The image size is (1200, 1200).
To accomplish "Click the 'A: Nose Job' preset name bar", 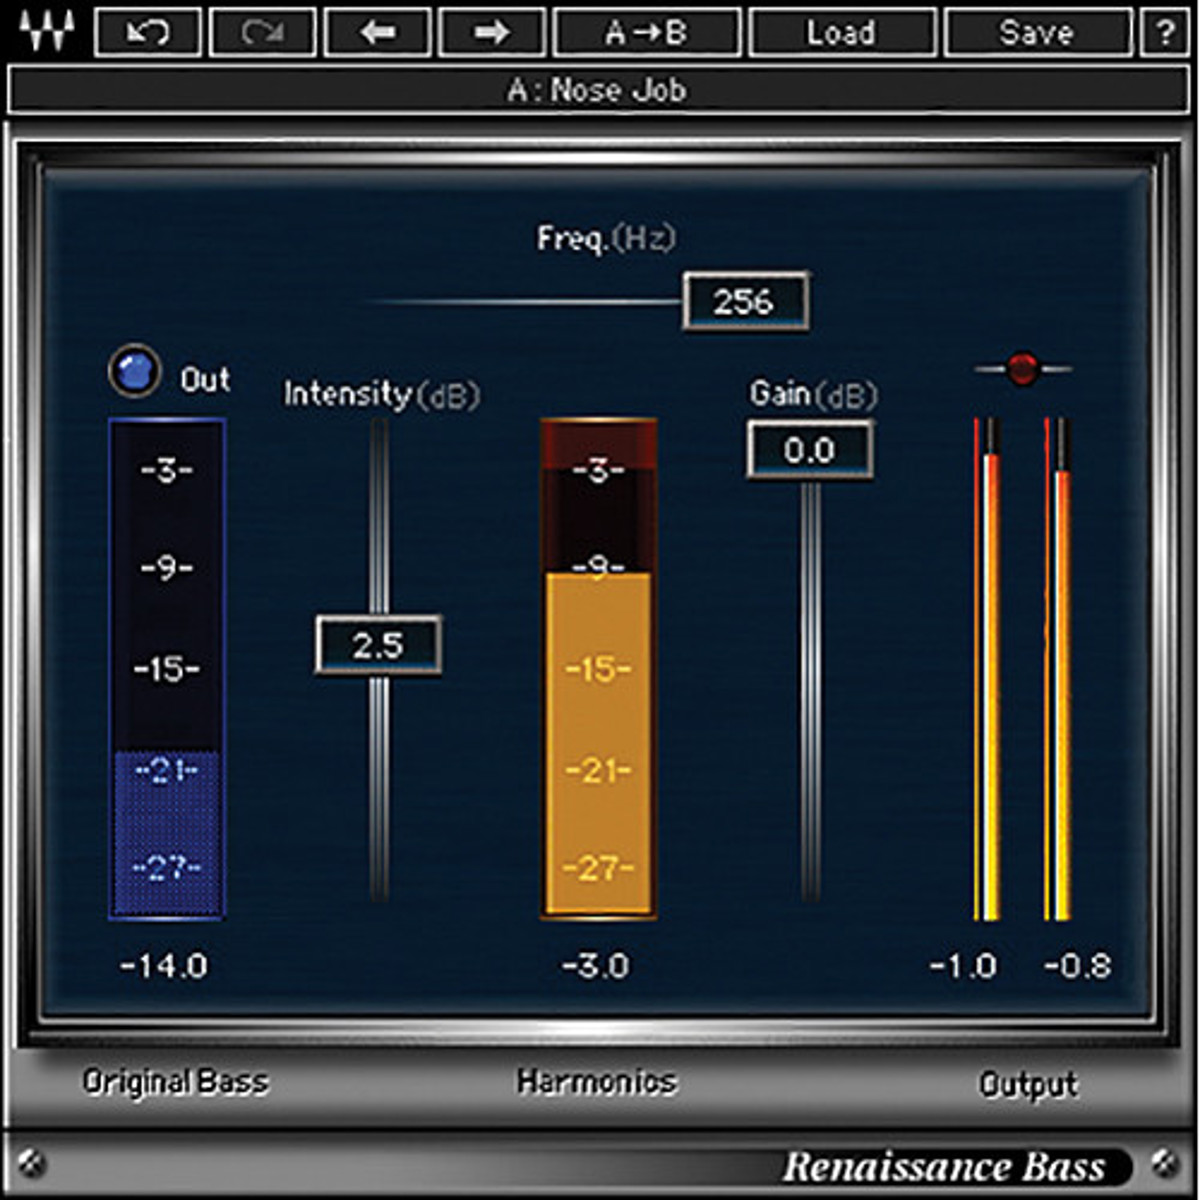I will [x=598, y=91].
